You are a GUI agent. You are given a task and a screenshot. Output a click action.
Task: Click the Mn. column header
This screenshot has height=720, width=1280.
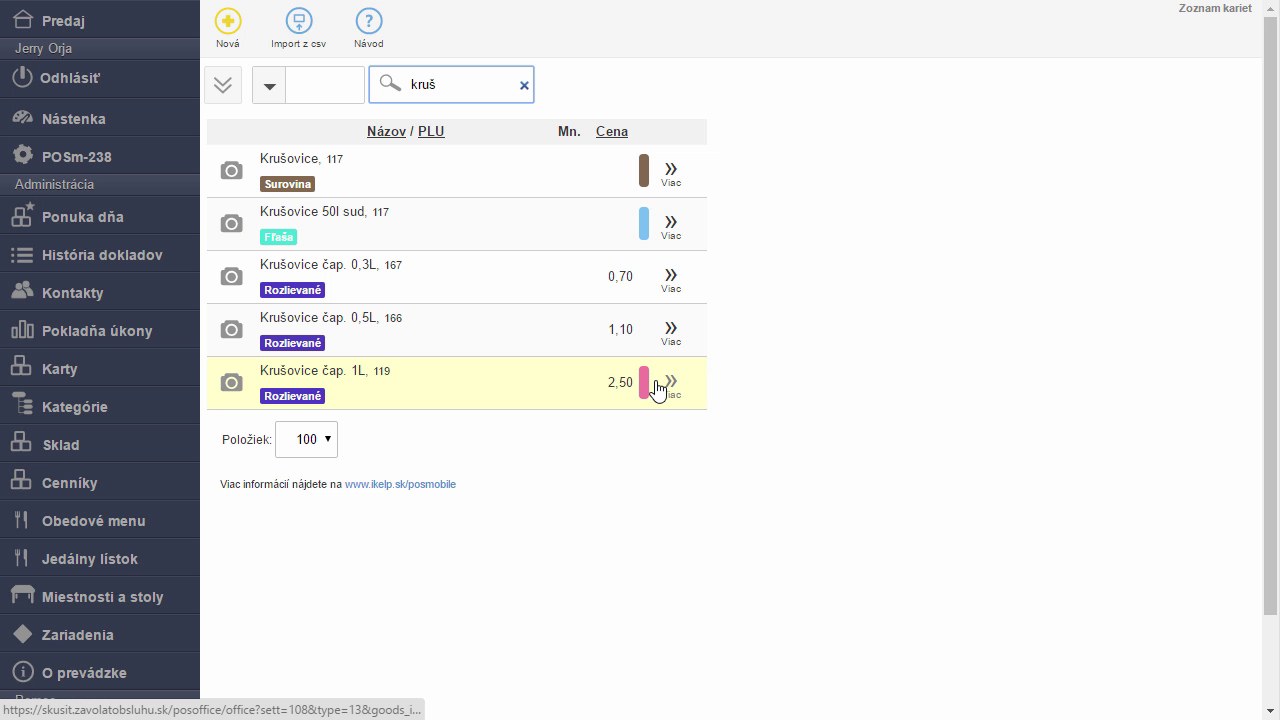pos(569,131)
